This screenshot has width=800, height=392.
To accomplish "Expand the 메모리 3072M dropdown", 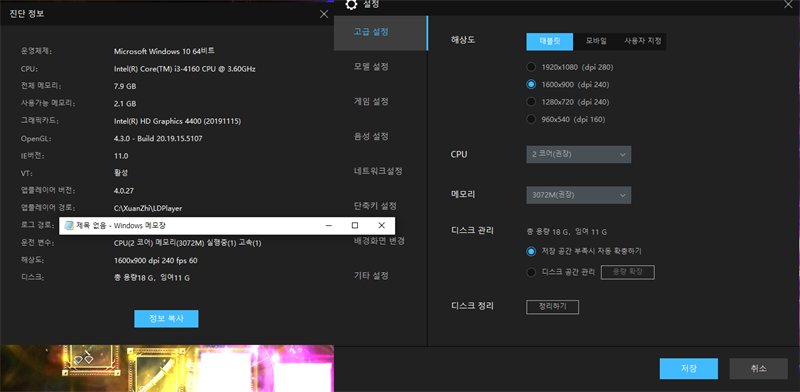I will click(x=579, y=195).
